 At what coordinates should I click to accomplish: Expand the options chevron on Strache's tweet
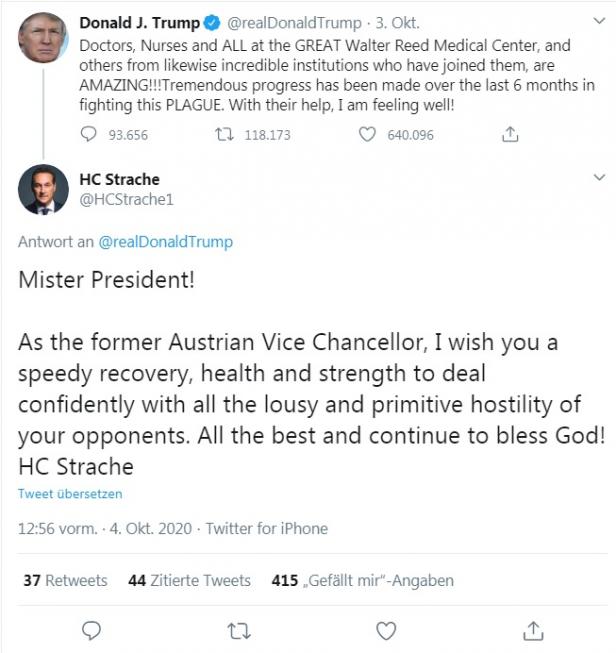click(599, 178)
